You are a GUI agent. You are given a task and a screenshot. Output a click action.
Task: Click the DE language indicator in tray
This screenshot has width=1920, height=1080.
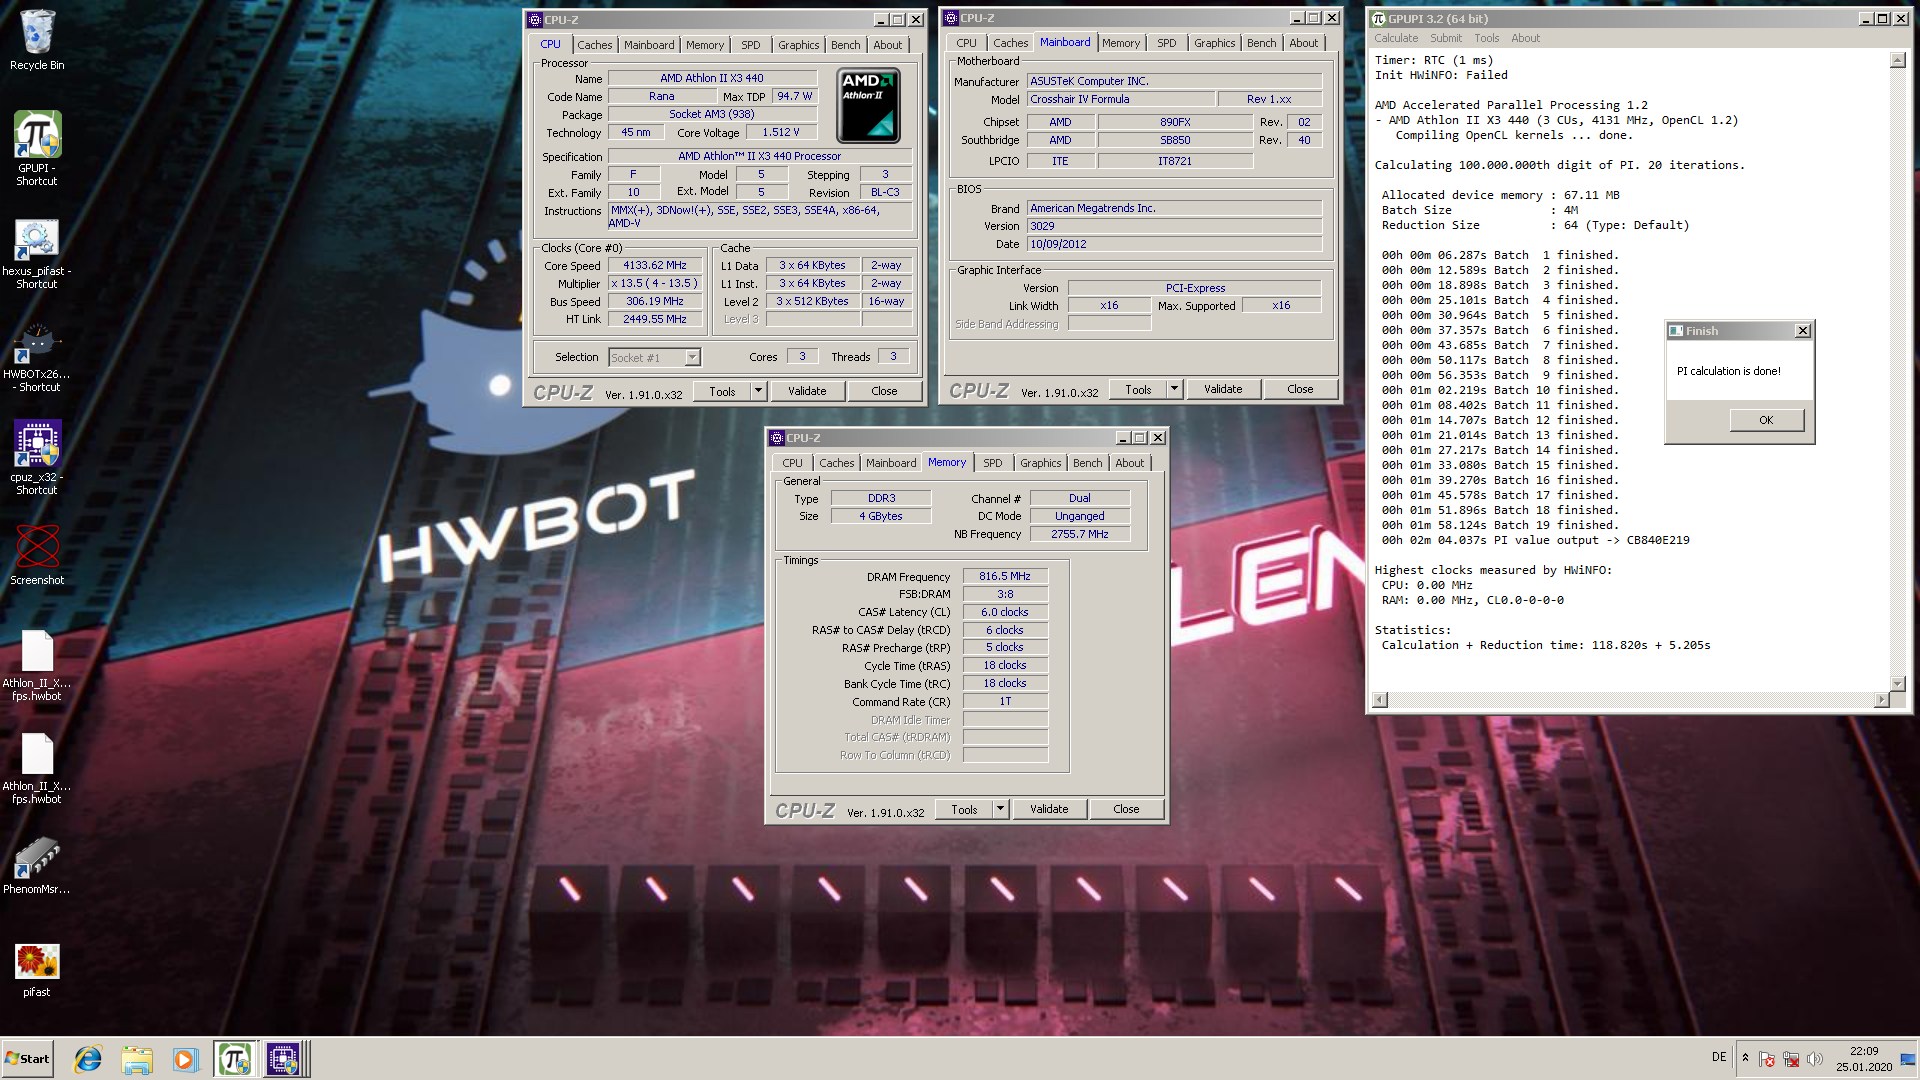click(x=1719, y=1057)
